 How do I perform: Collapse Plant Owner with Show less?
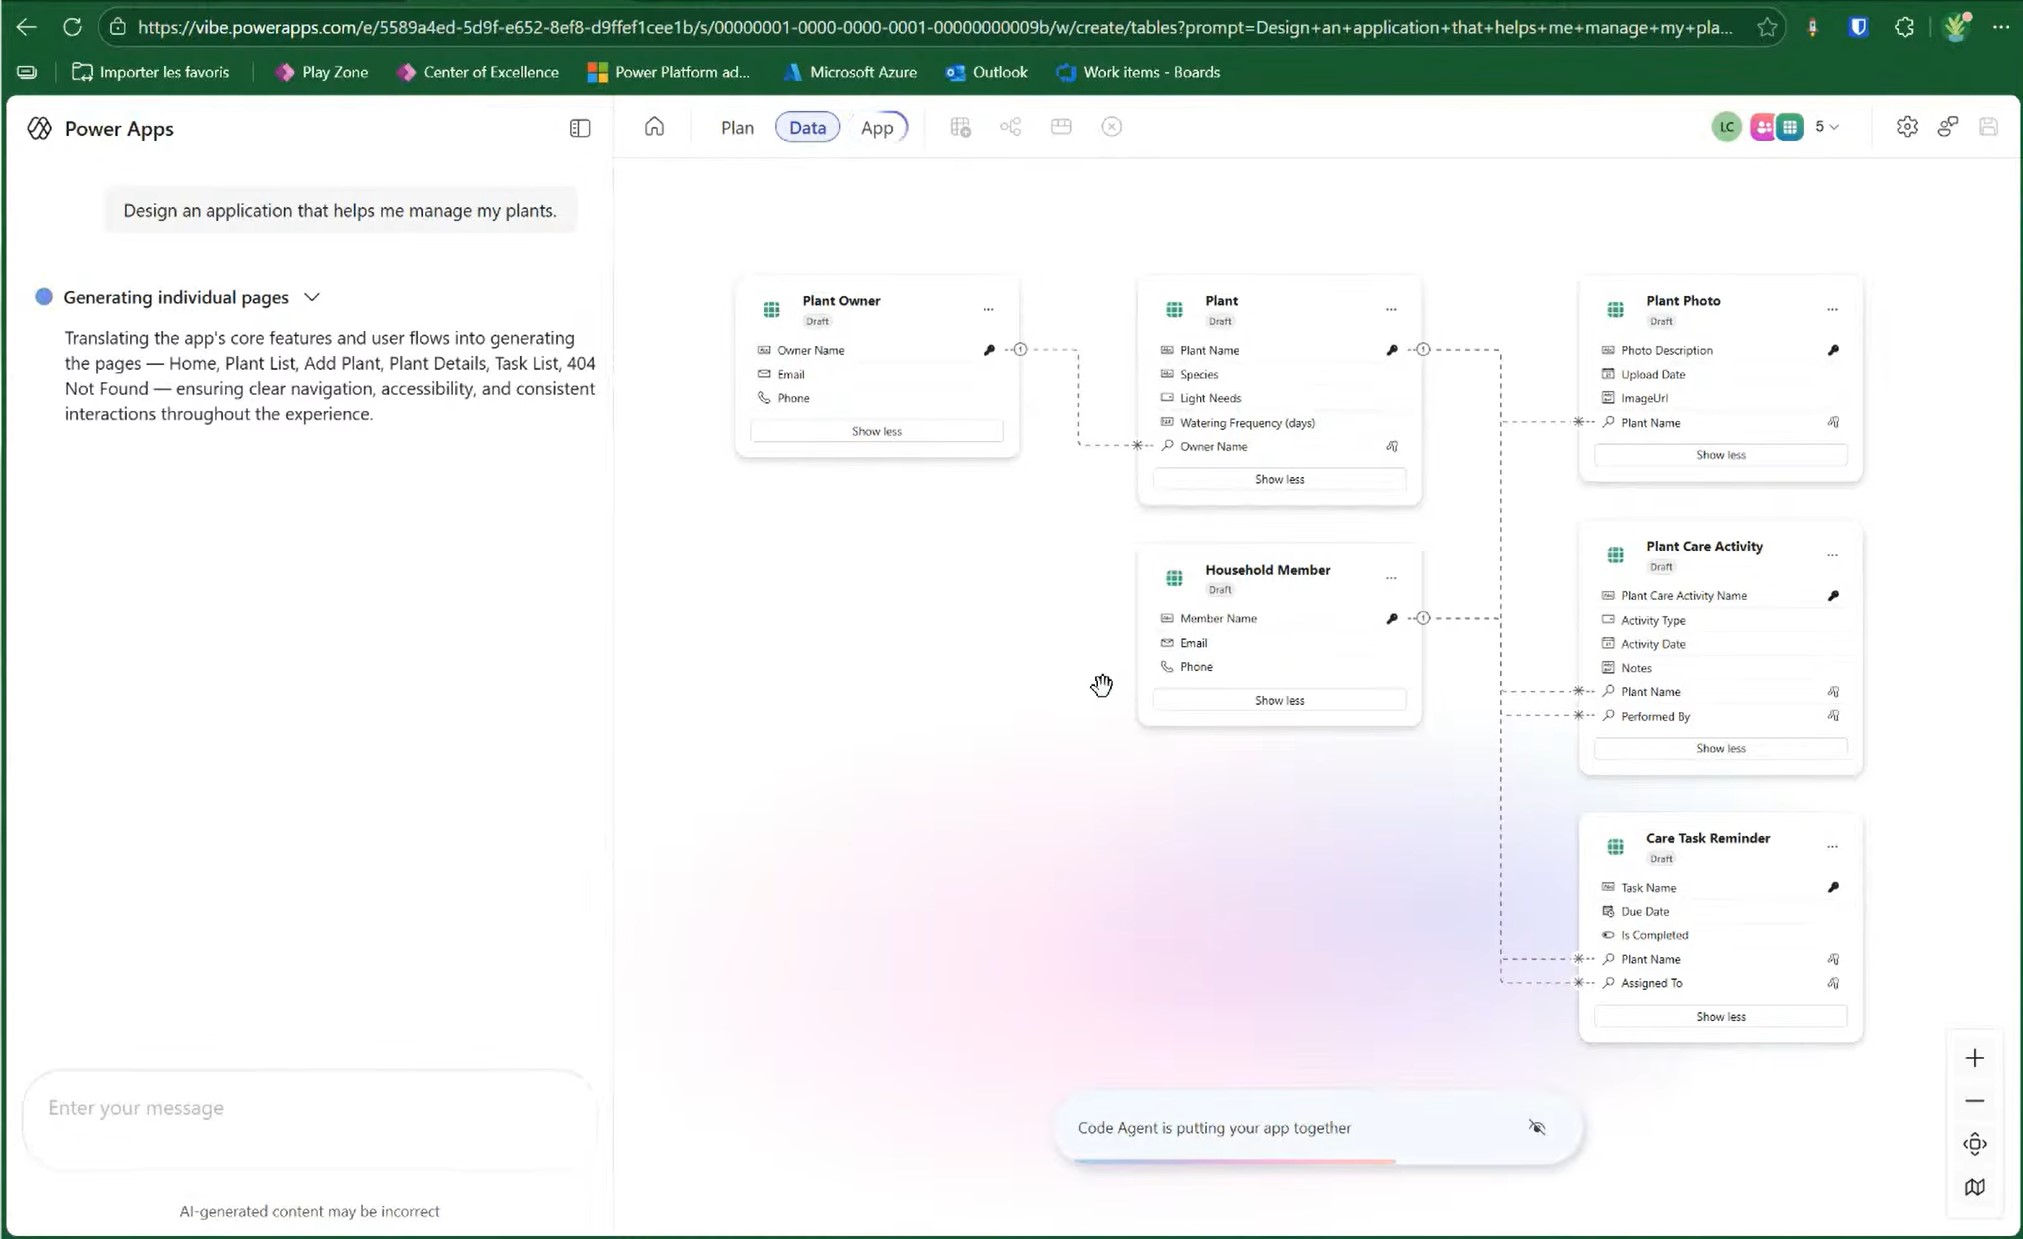click(876, 431)
